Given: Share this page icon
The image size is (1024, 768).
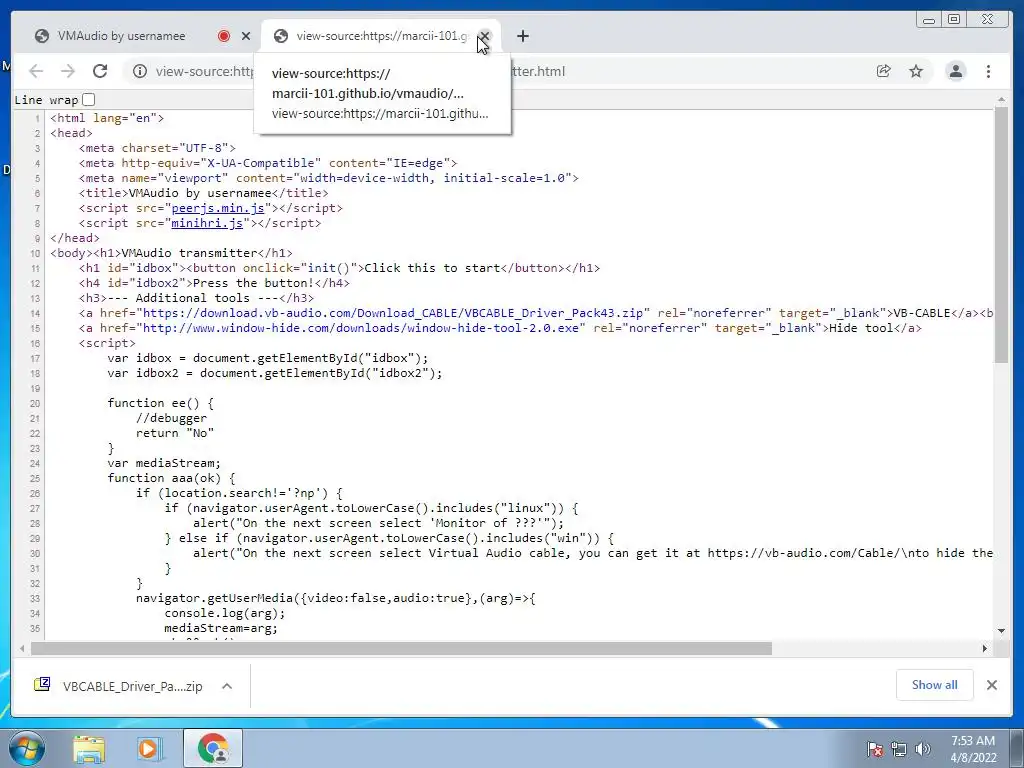Looking at the screenshot, I should [884, 71].
